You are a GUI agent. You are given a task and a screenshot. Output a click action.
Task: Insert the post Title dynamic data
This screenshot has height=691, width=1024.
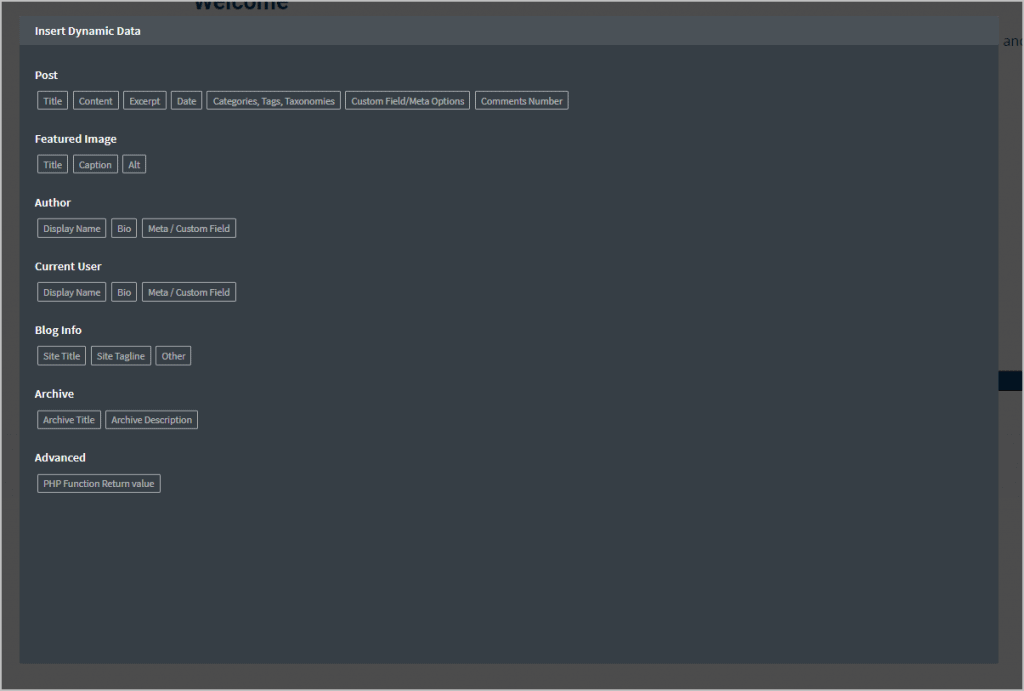point(51,100)
